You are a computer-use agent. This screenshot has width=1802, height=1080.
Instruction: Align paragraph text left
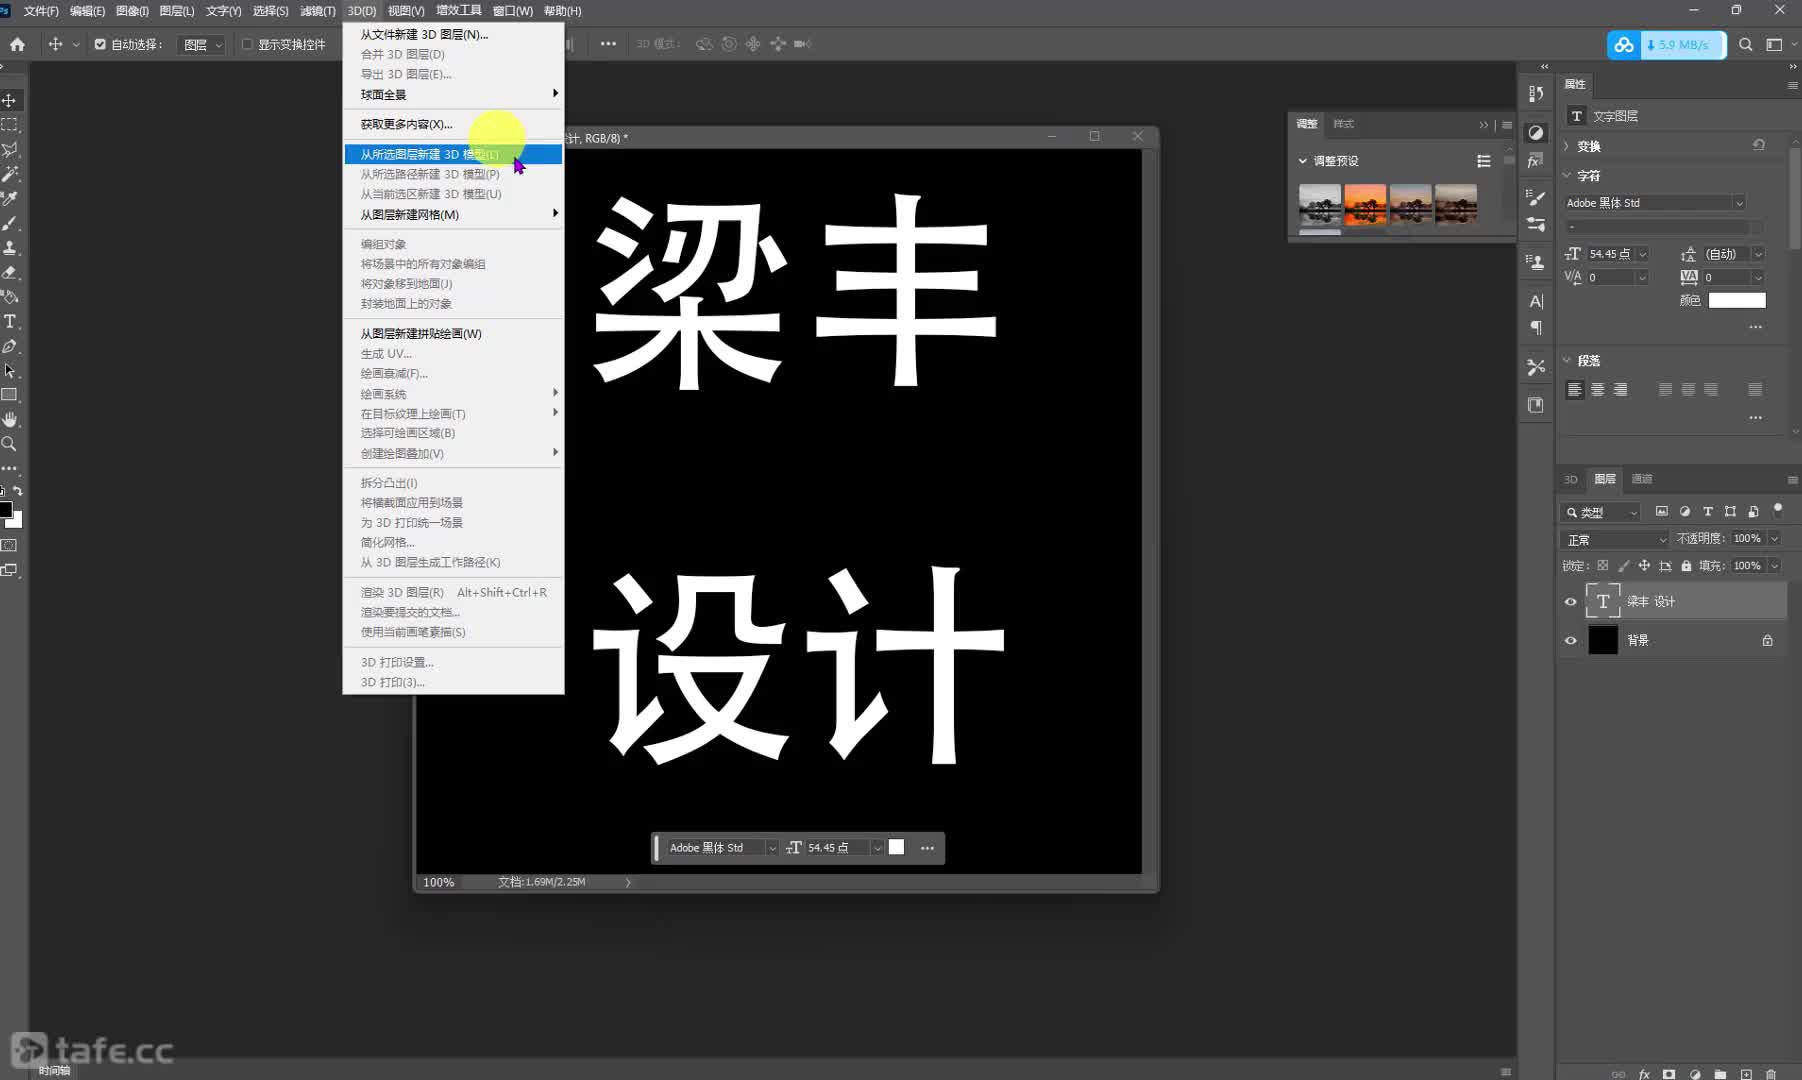coord(1574,390)
